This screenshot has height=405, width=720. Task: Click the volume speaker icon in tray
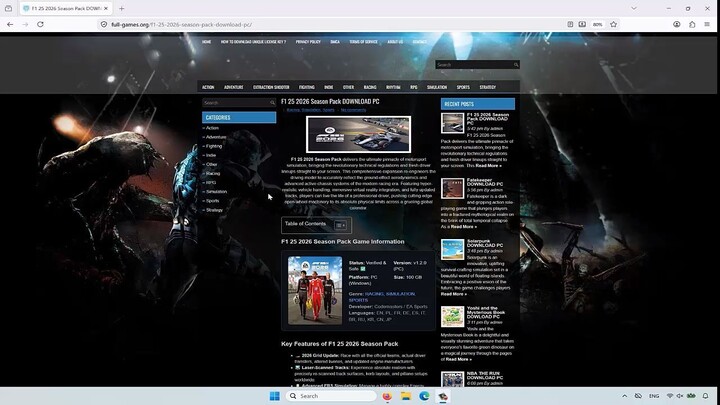680,396
